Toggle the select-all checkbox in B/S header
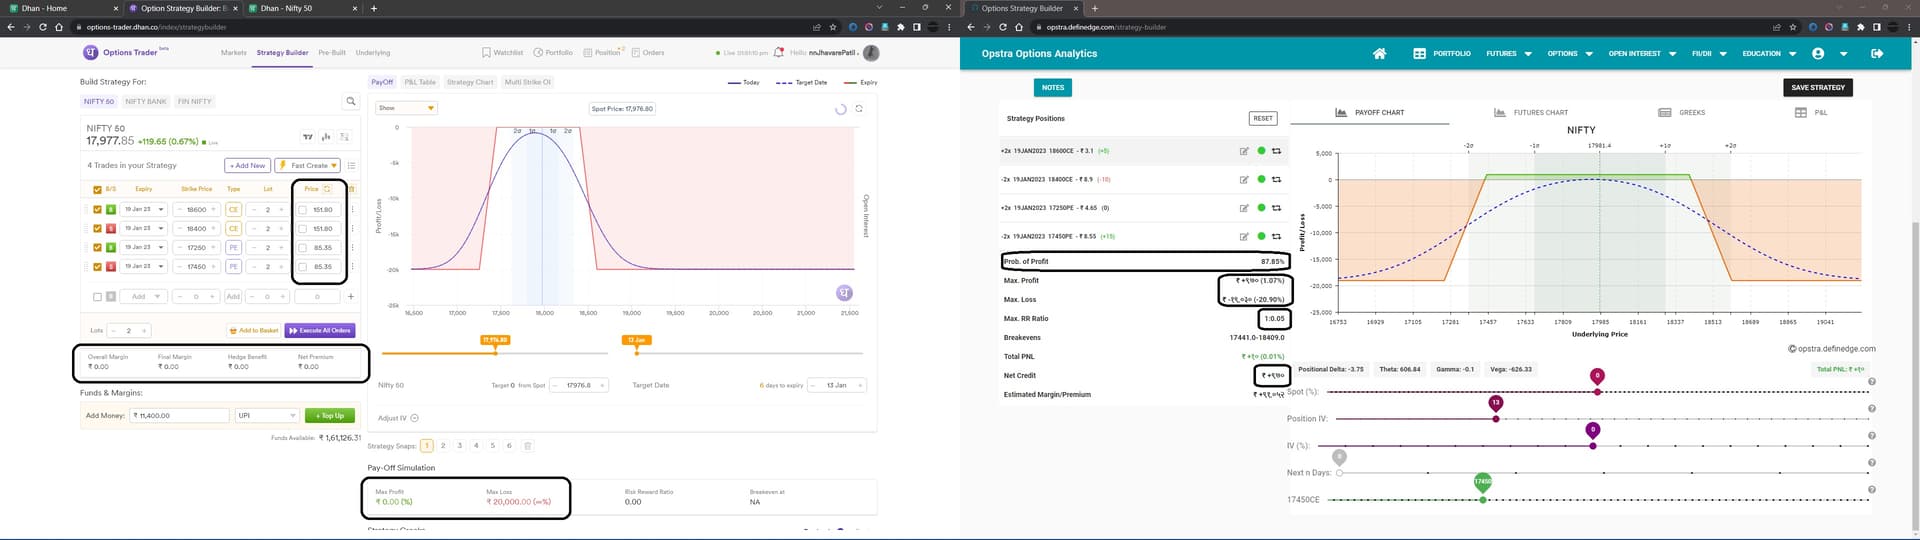The image size is (1920, 540). (x=97, y=189)
